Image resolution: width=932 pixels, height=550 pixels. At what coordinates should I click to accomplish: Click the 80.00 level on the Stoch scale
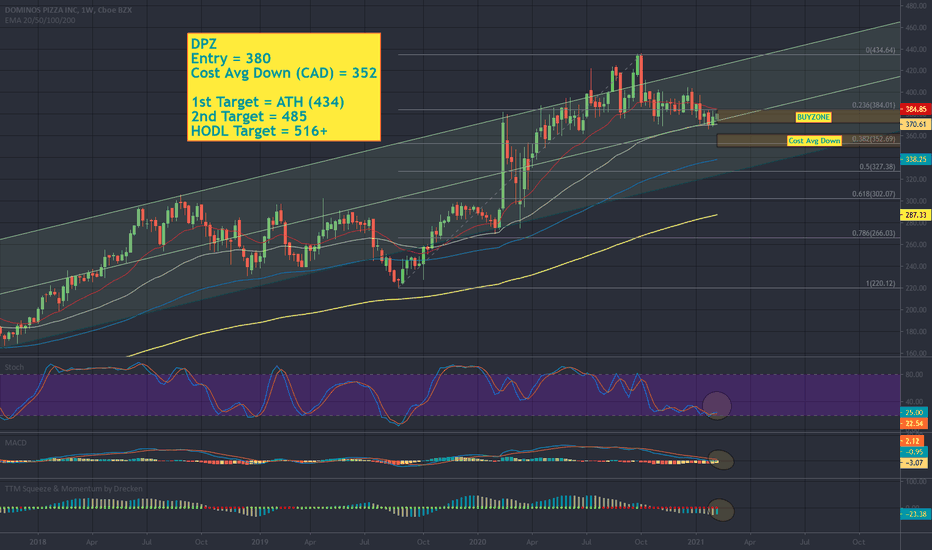[x=914, y=375]
